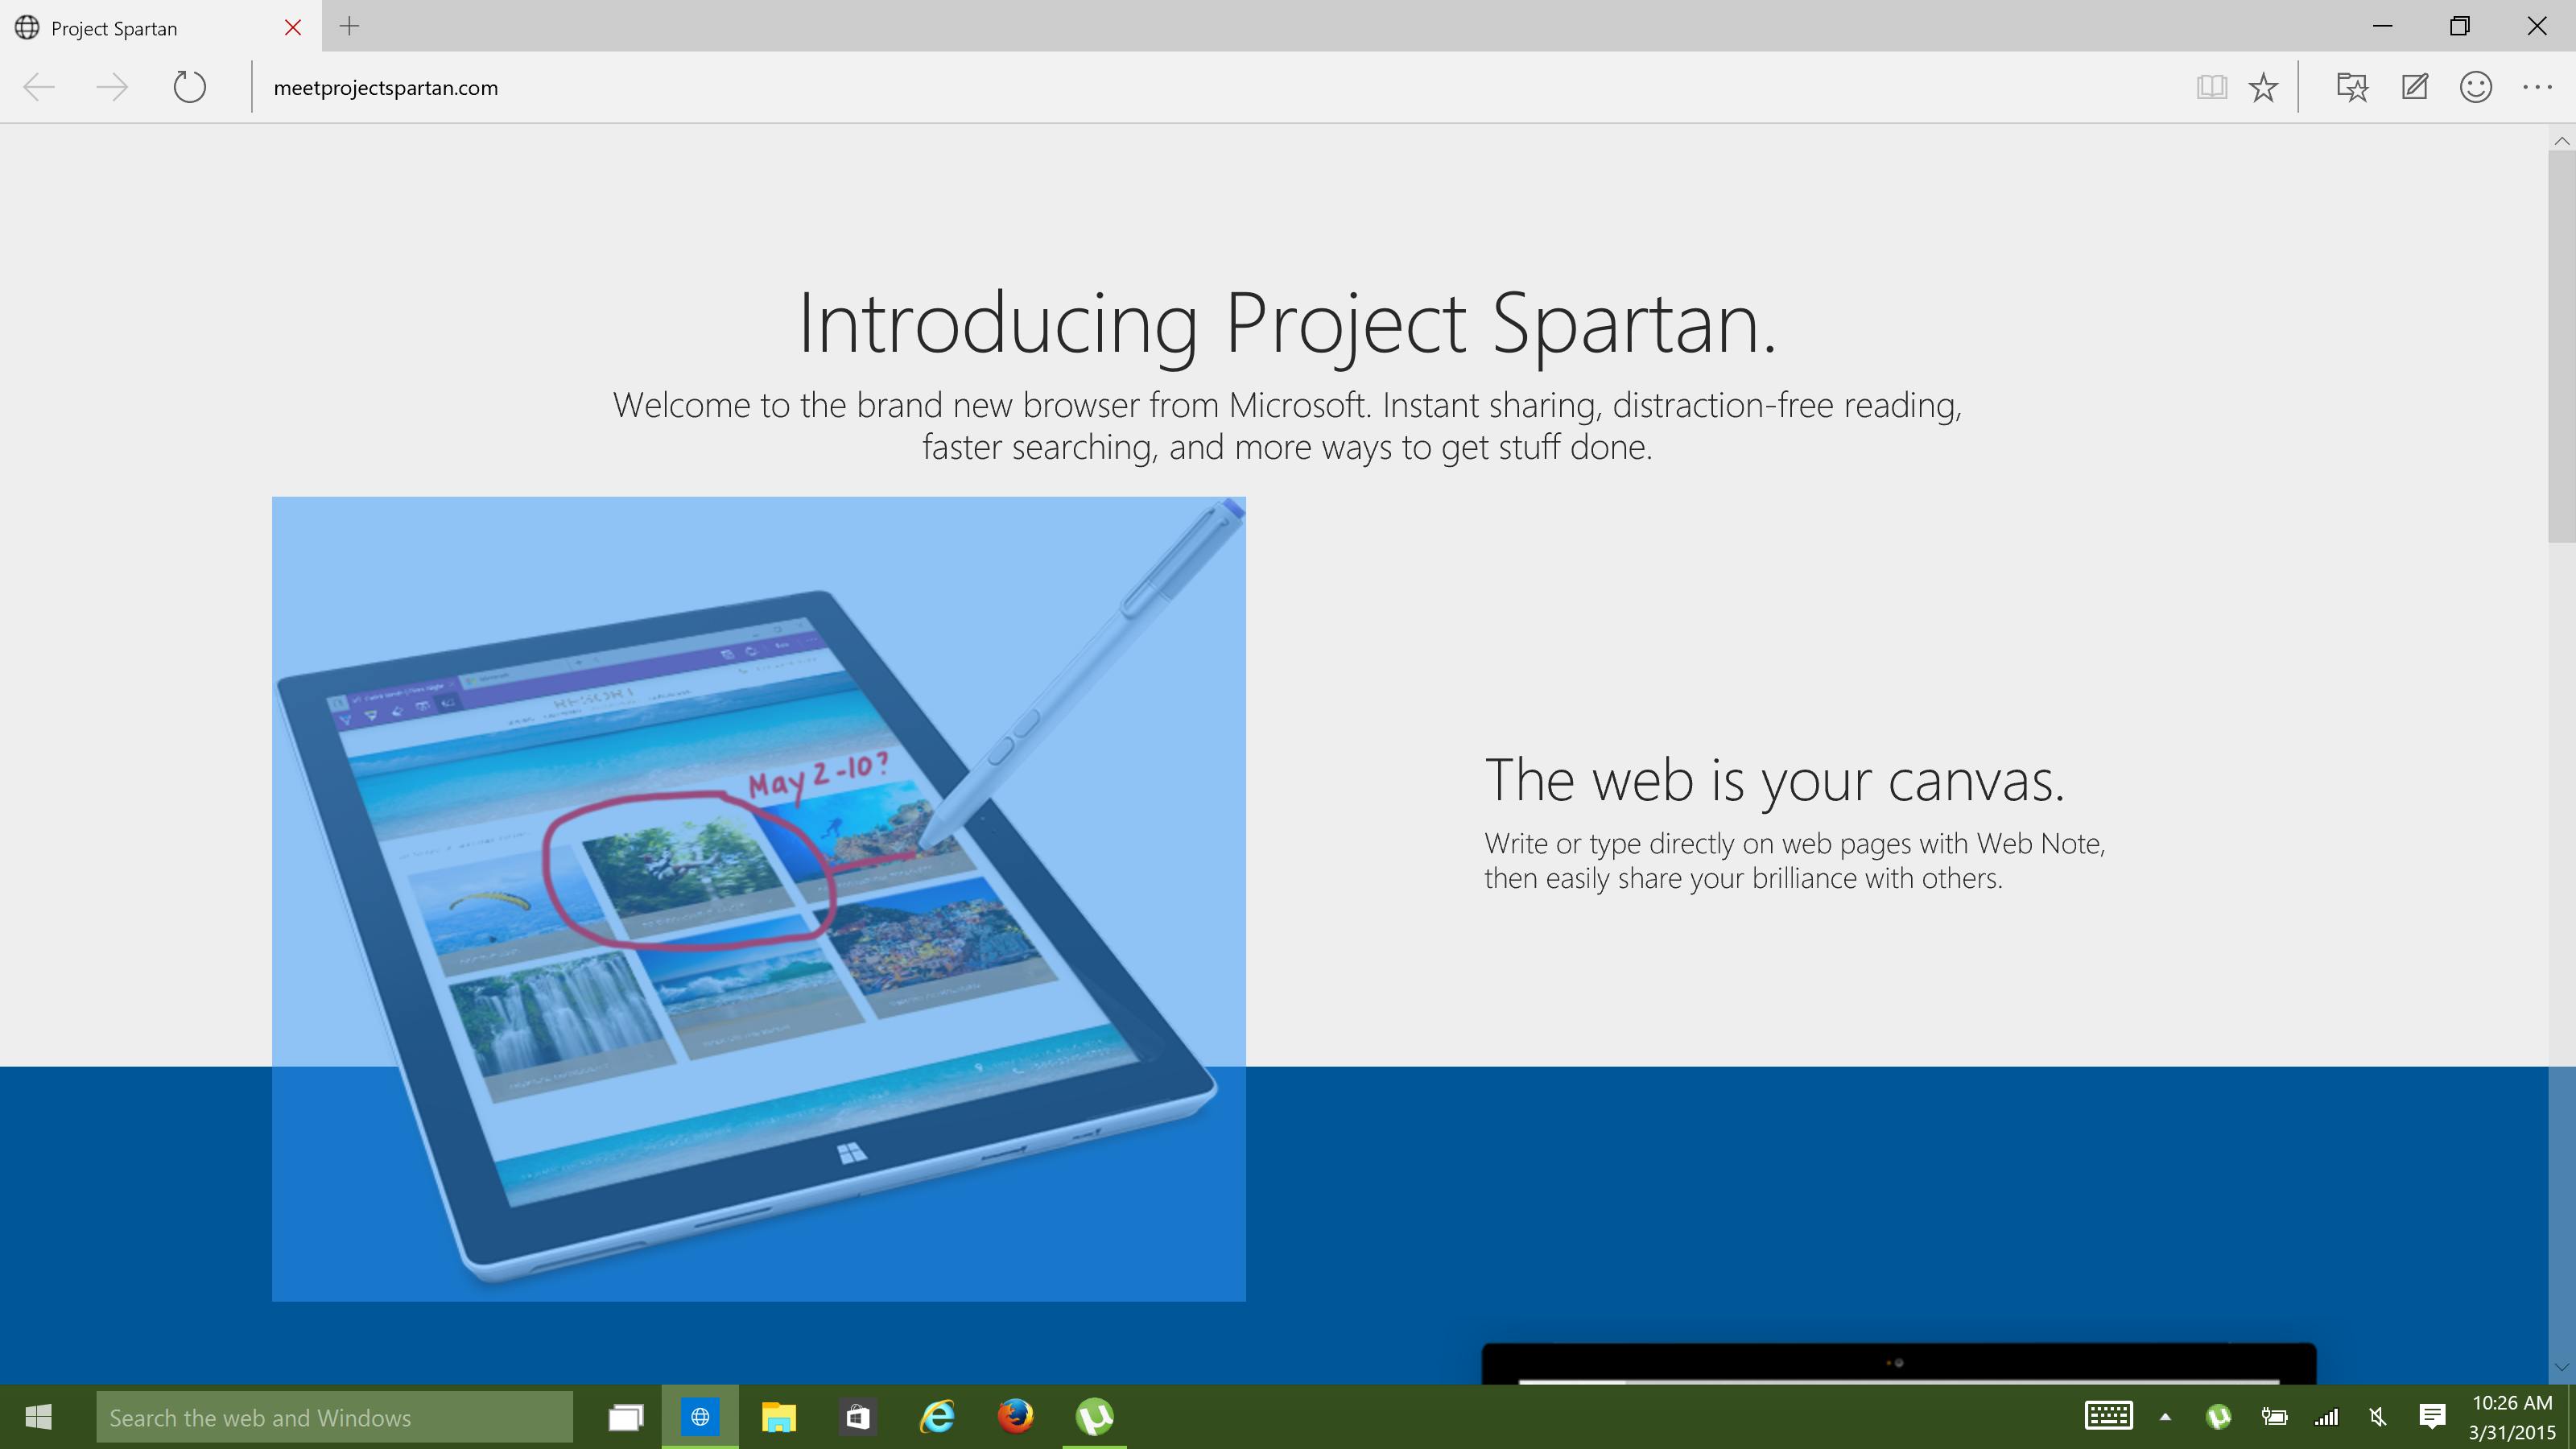Screen dimensions: 2576x1449
Task: Open the More actions ellipsis menu
Action: coord(2537,87)
